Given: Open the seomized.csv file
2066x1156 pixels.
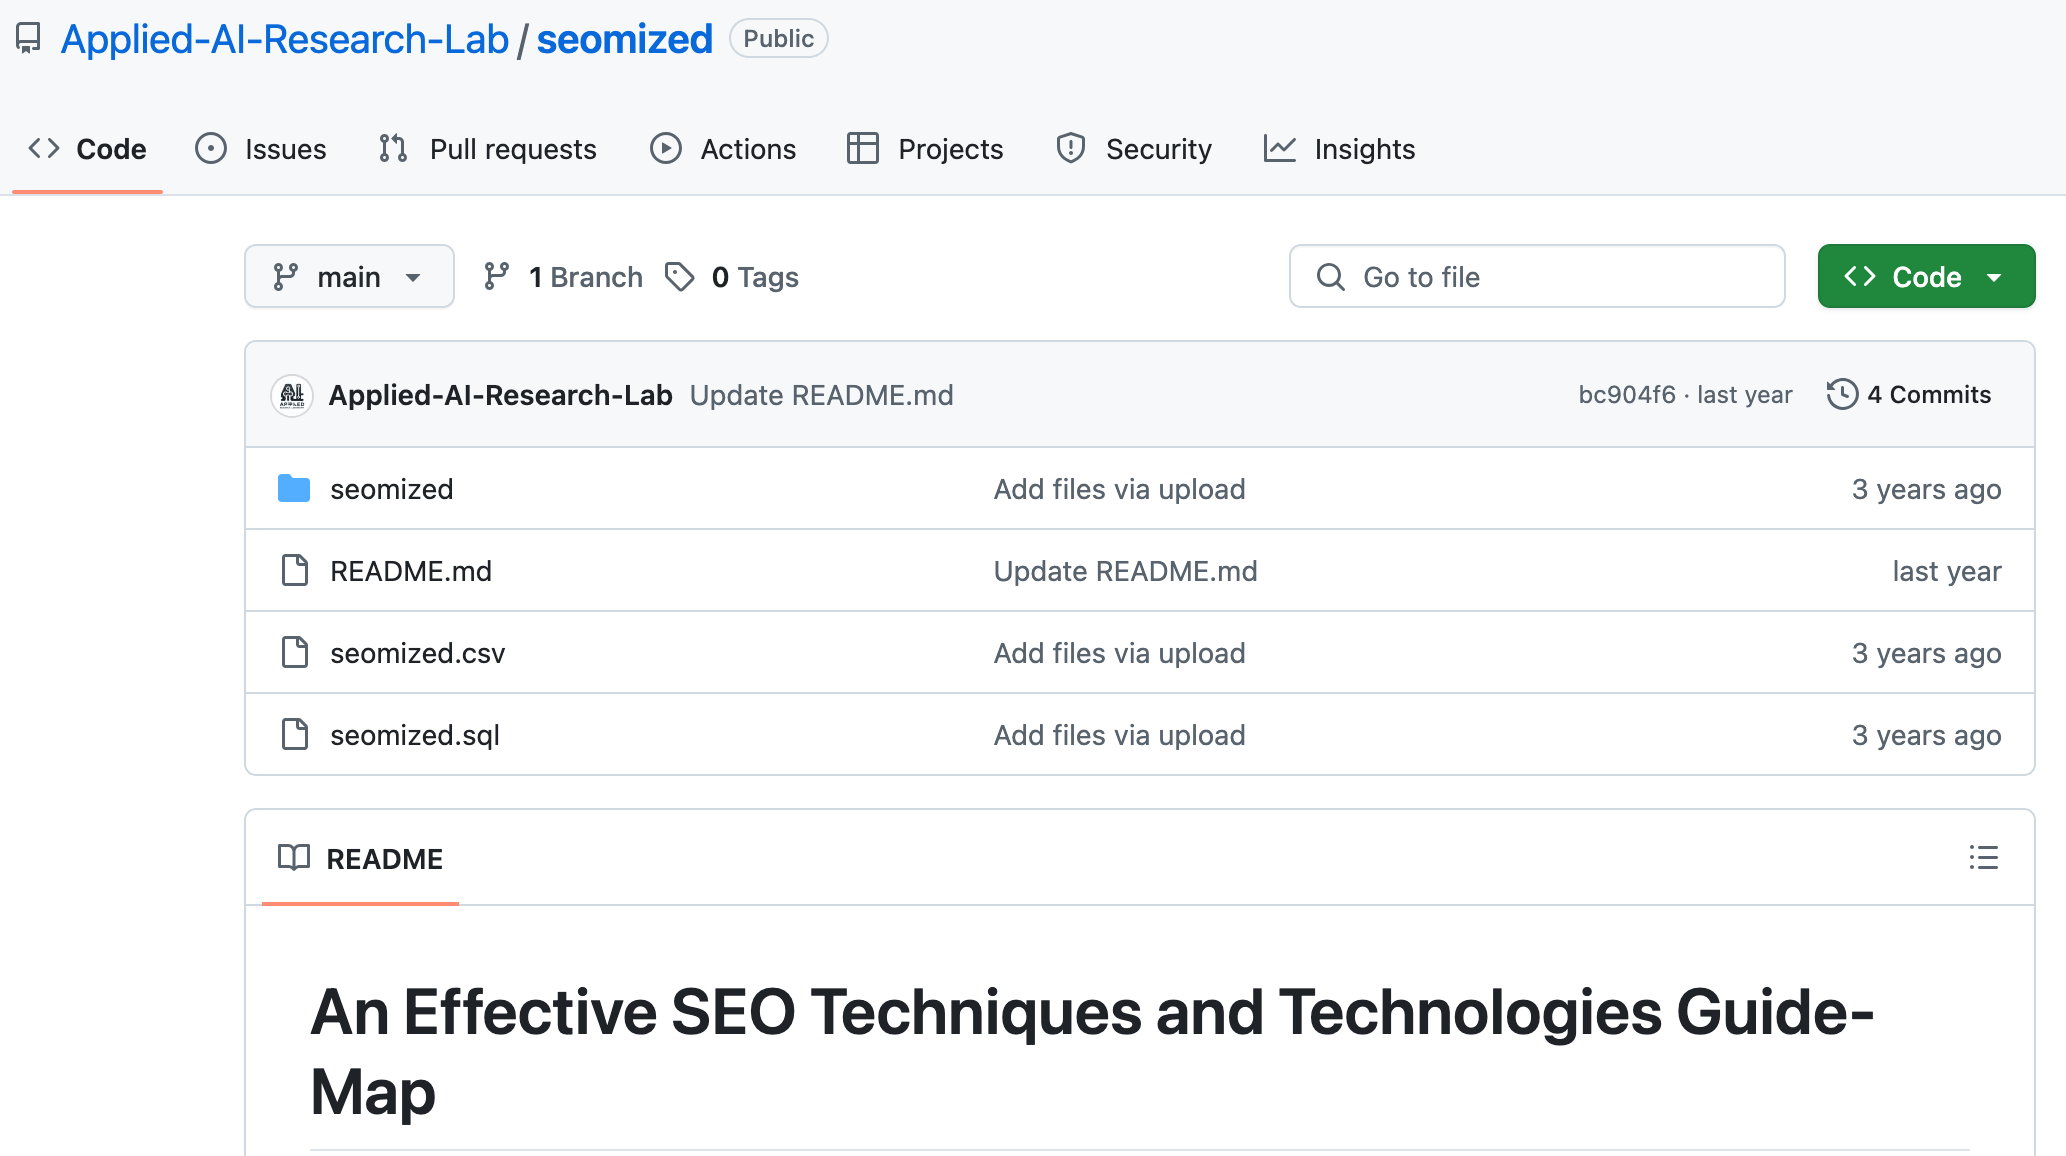Looking at the screenshot, I should click(x=418, y=653).
